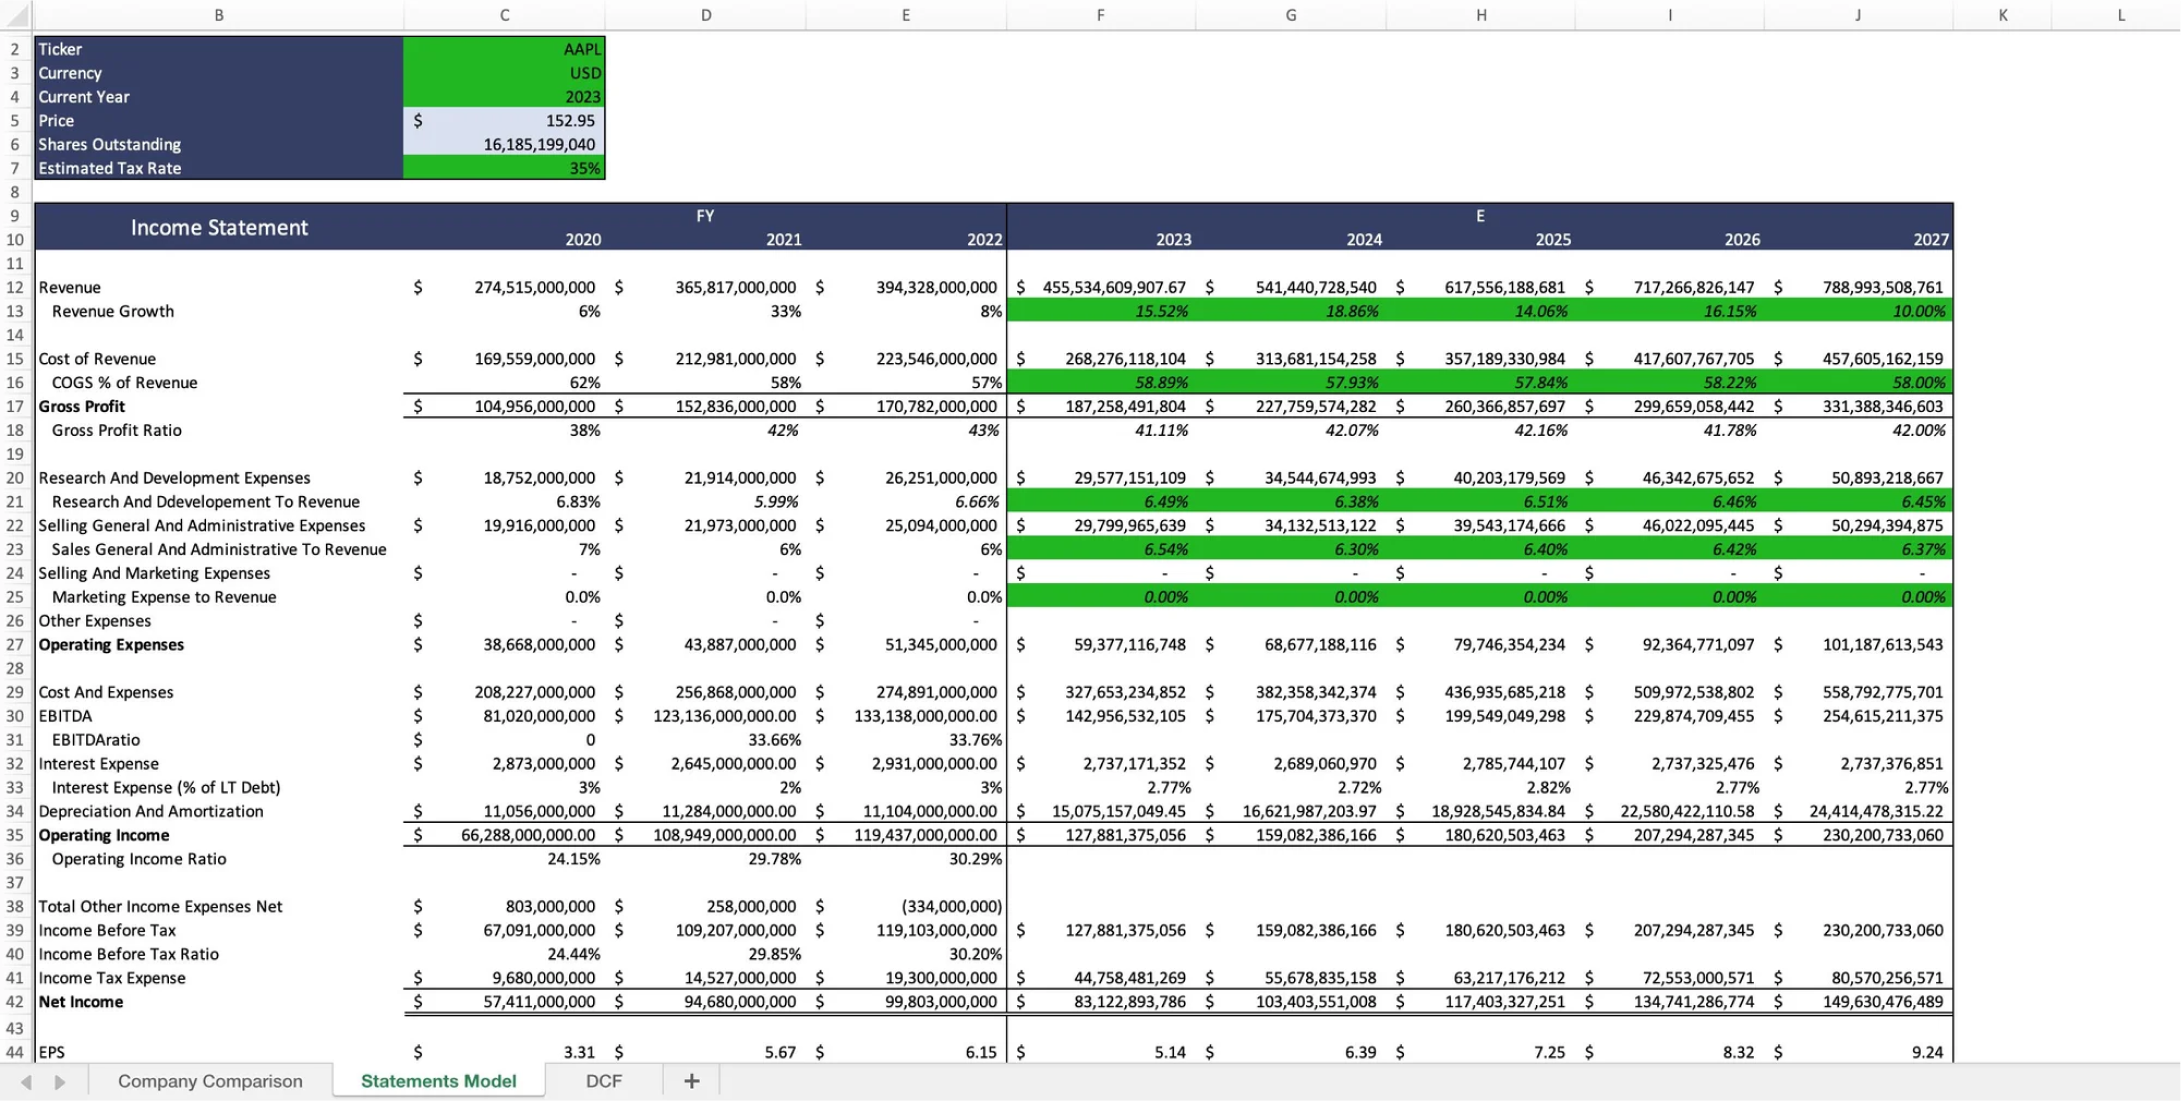This screenshot has width=2181, height=1101.
Task: Select the AAPL ticker input field
Action: coord(505,48)
